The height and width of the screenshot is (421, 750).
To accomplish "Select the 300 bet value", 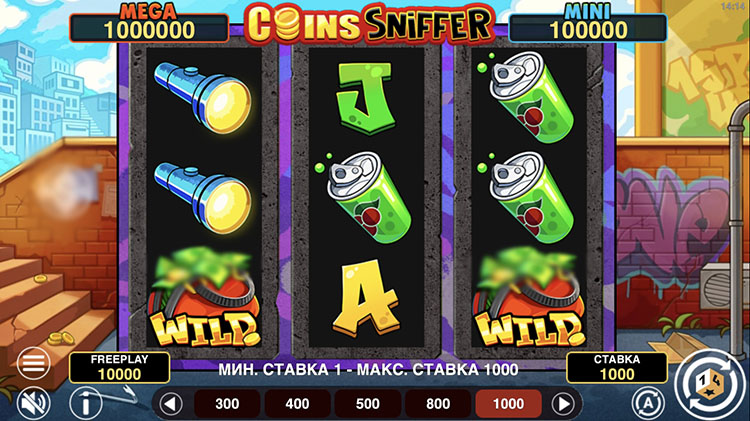I will pyautogui.click(x=227, y=404).
